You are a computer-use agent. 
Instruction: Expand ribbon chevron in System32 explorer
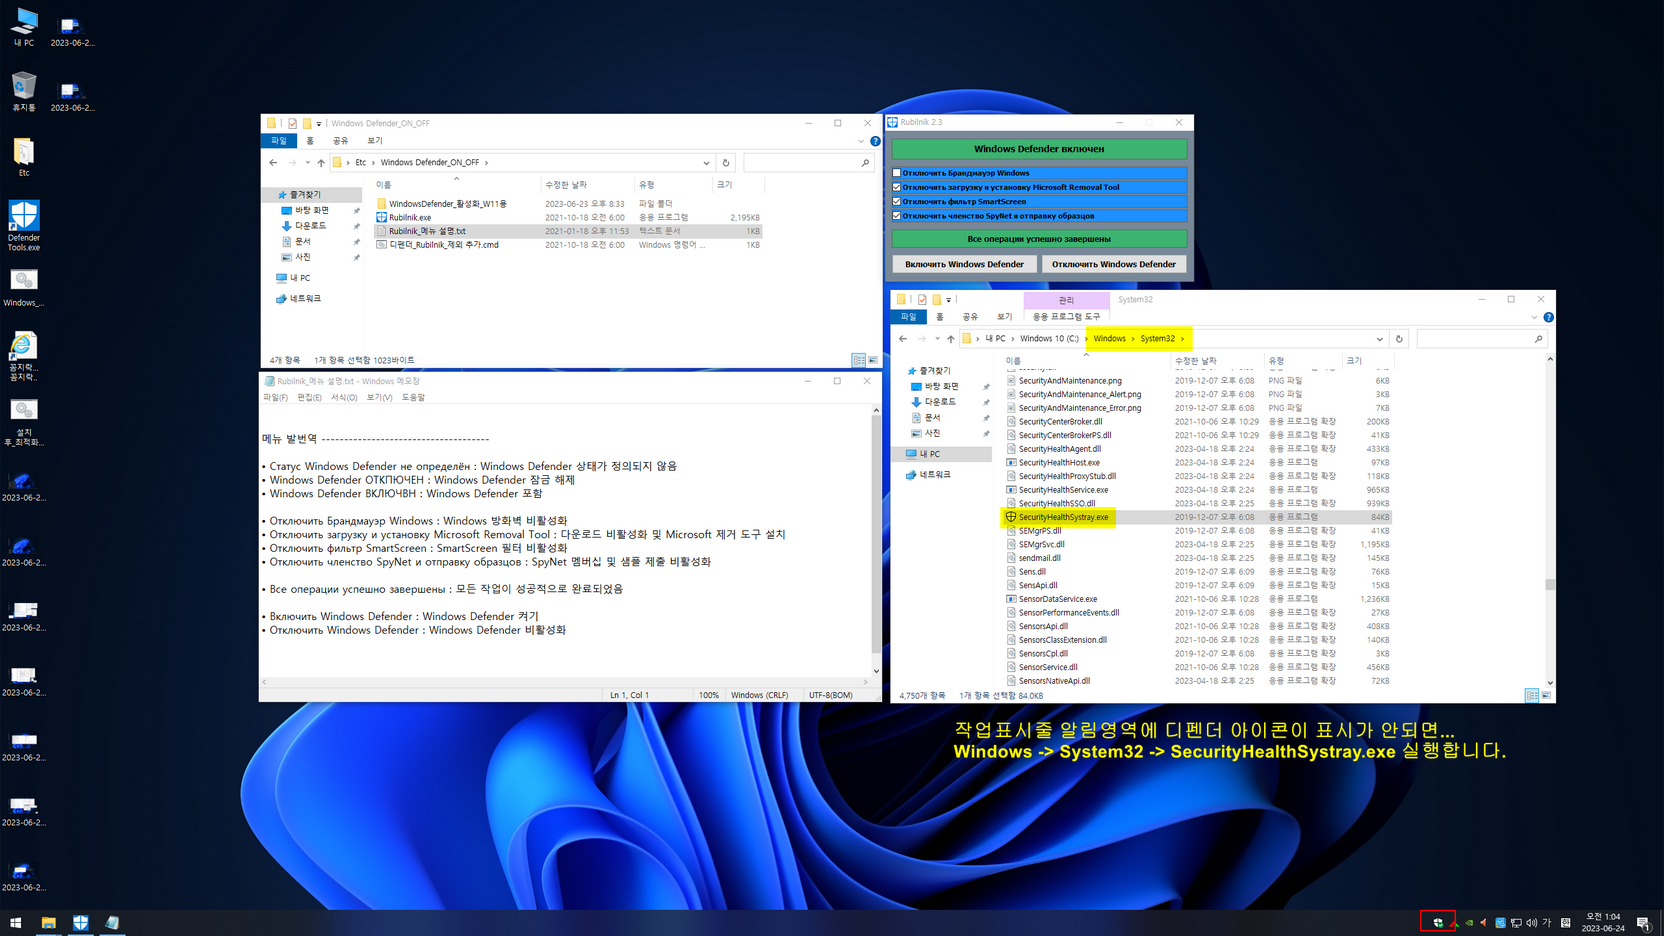[1534, 317]
